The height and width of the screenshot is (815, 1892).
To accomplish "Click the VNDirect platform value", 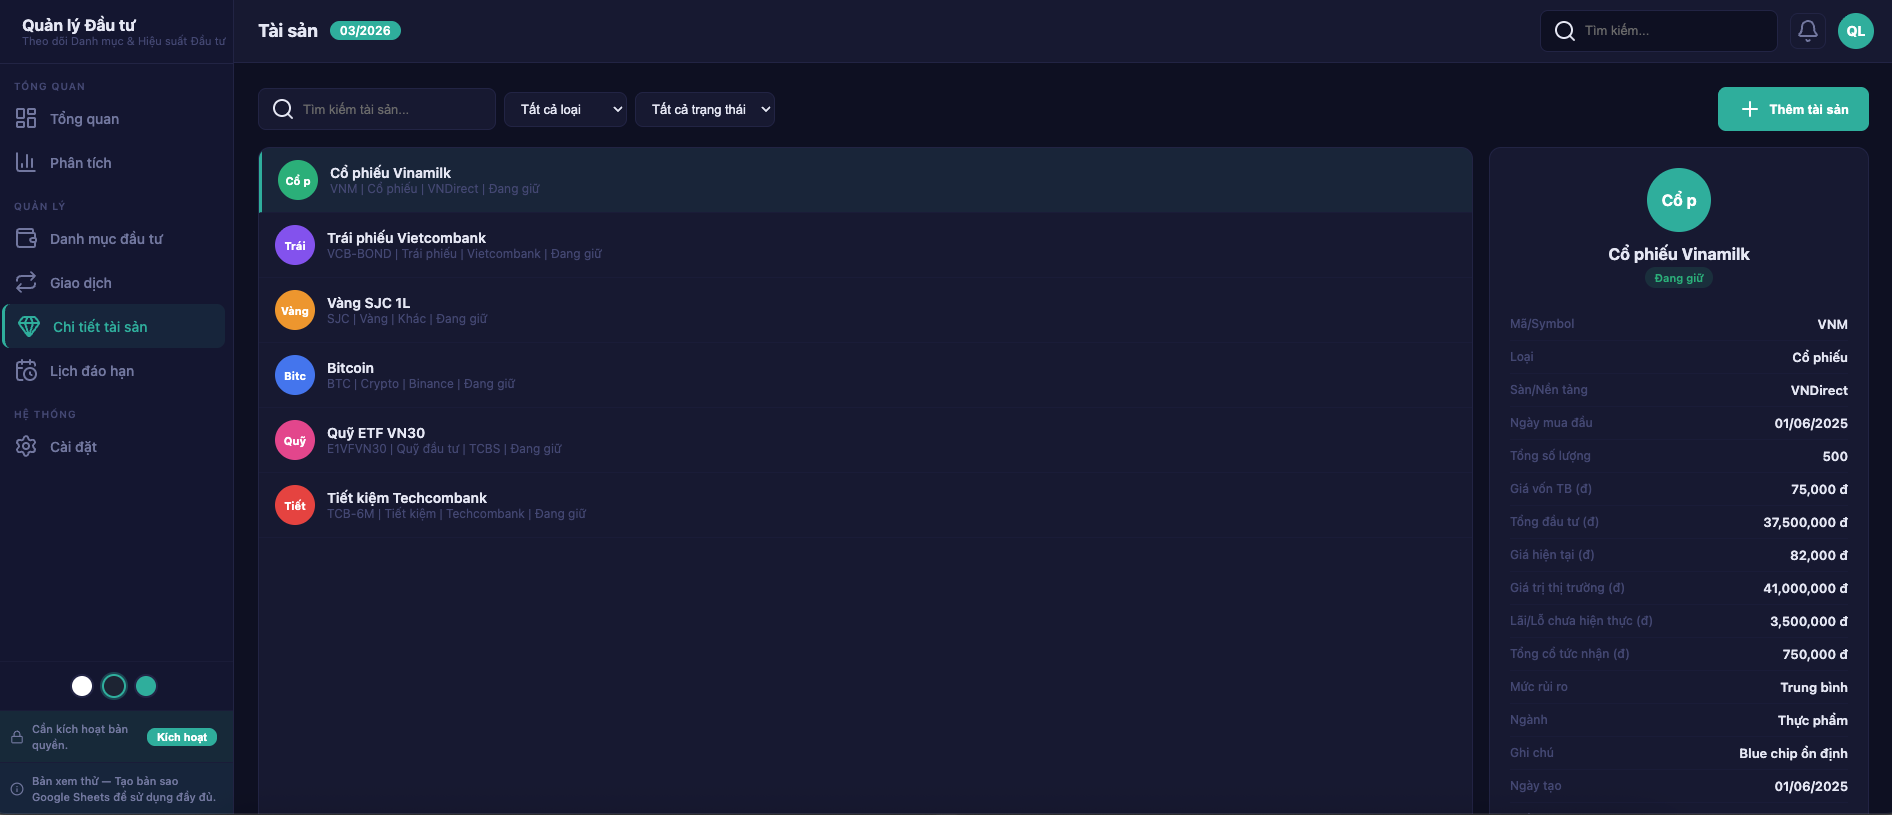I will point(1819,390).
